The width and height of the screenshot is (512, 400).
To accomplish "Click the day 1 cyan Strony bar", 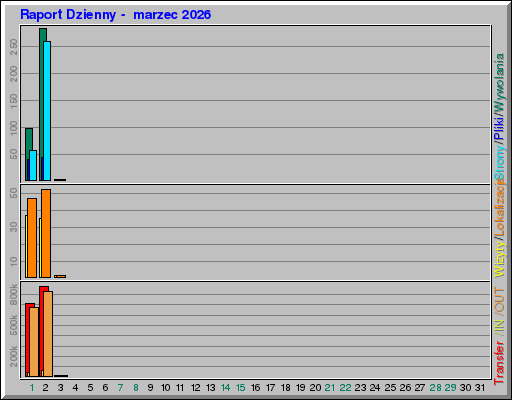I will pyautogui.click(x=33, y=166).
